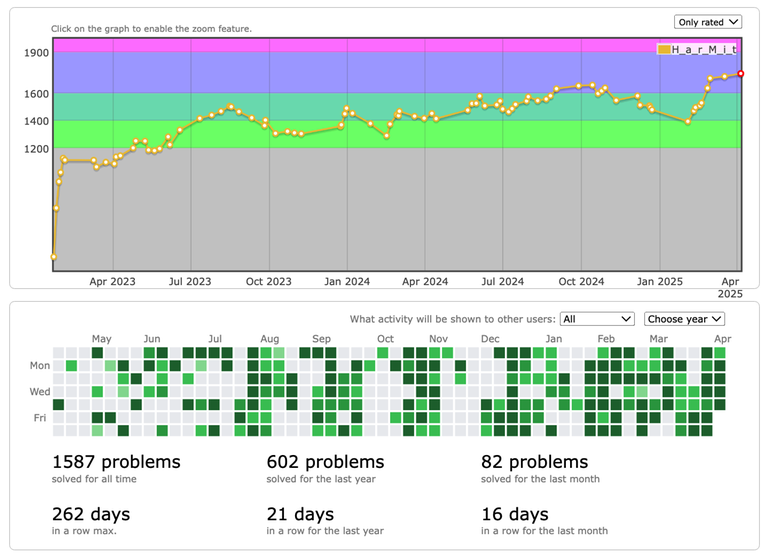Expand the activity visibility "All" dropdown
Image resolution: width=768 pixels, height=559 pixels.
tap(597, 319)
